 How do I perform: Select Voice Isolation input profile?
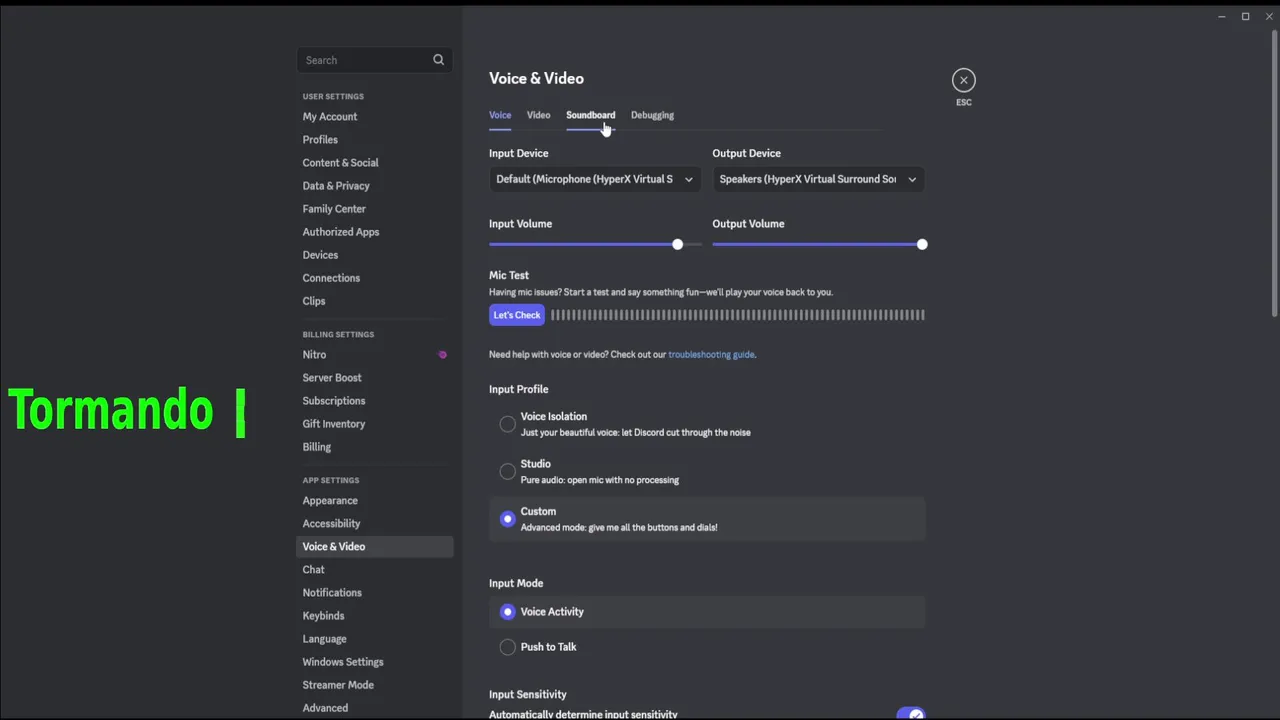(508, 424)
